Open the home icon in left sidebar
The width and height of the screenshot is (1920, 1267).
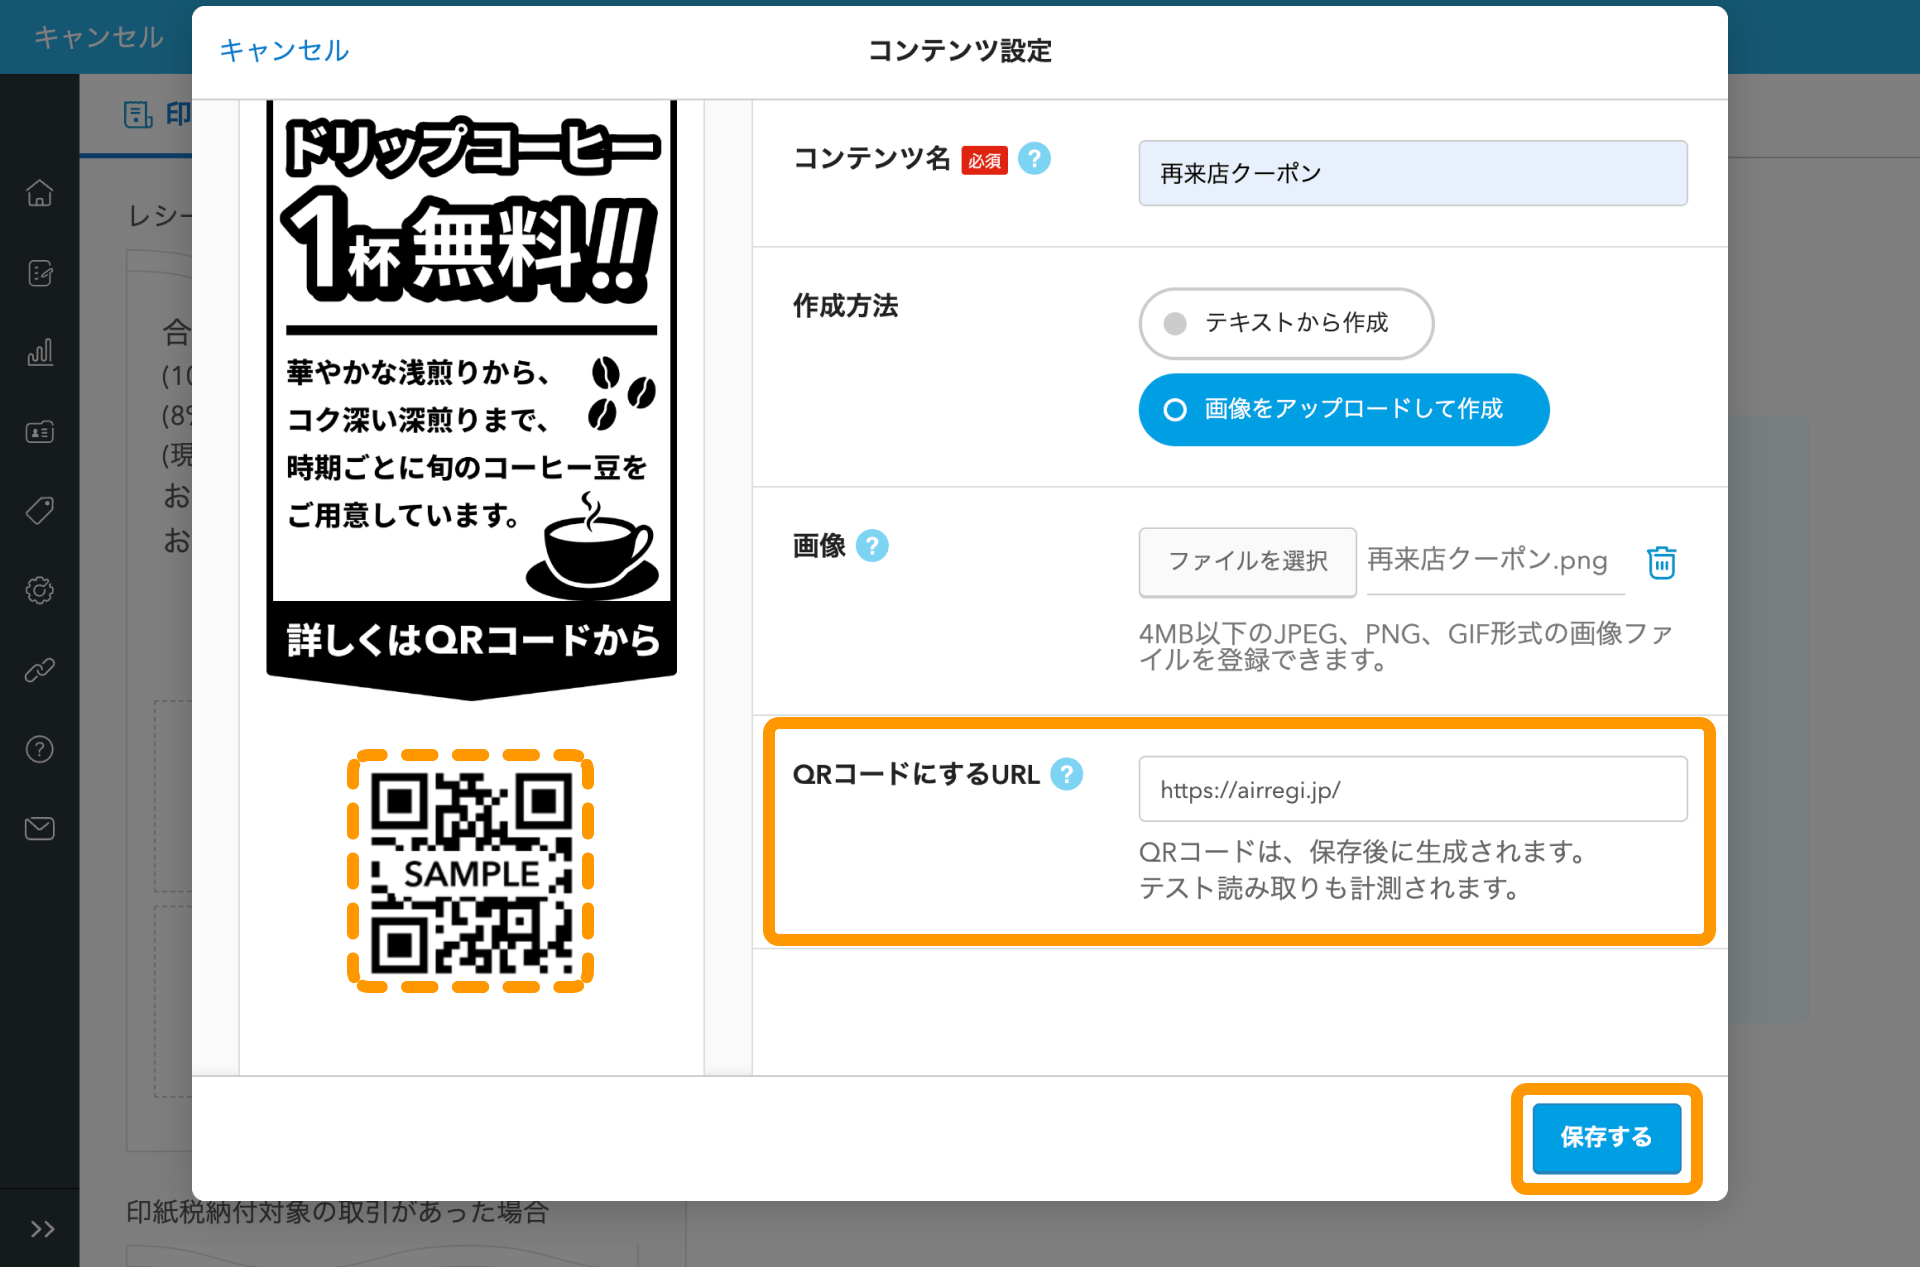[40, 193]
